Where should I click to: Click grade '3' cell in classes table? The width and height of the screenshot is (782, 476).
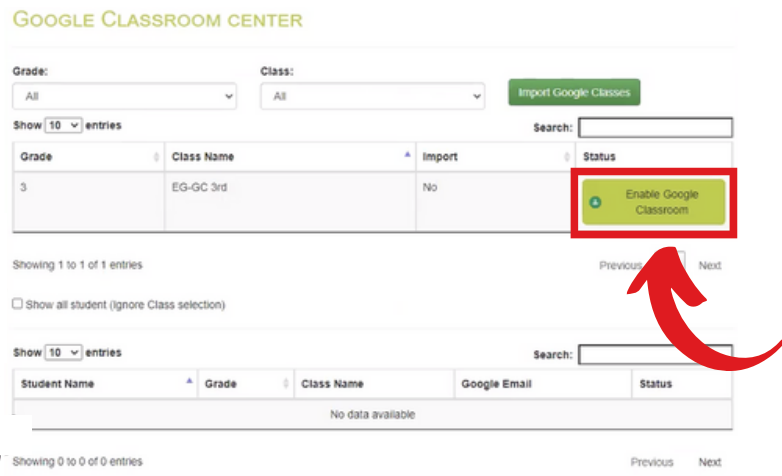pyautogui.click(x=89, y=202)
